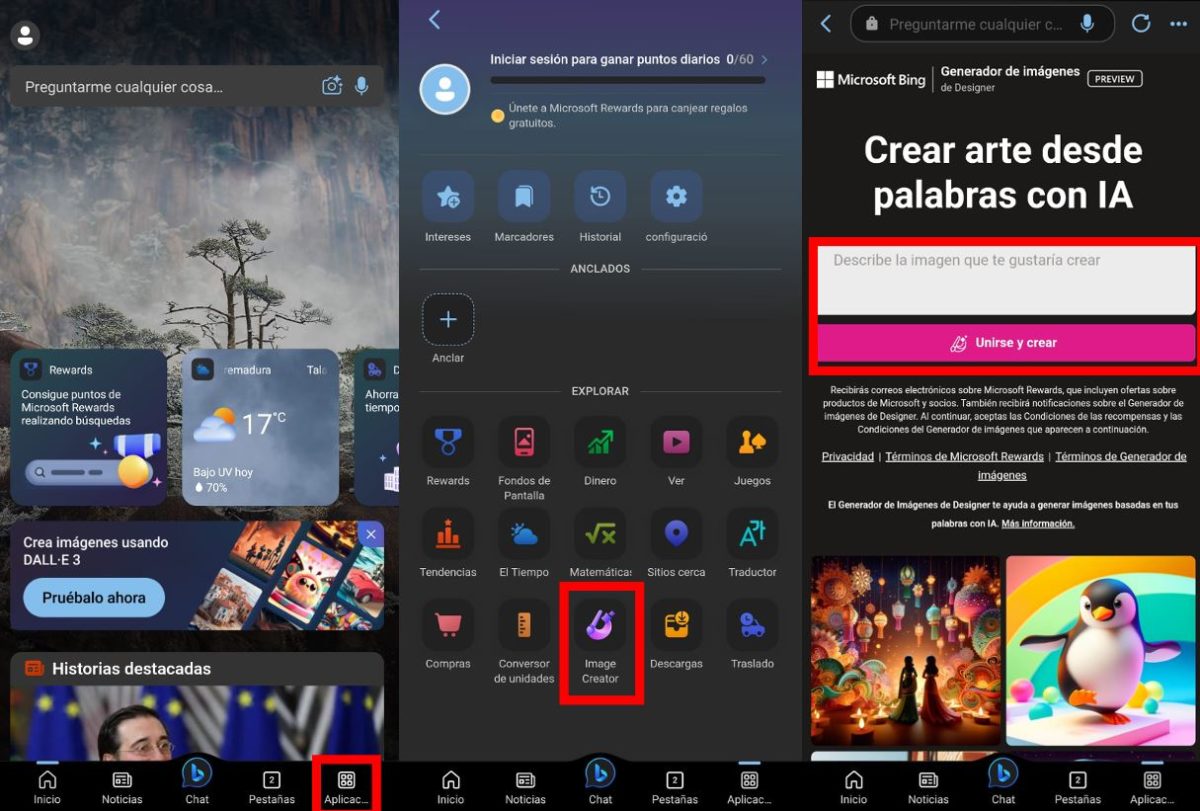Open the Interests shortcut
The height and width of the screenshot is (811, 1200).
click(x=448, y=207)
